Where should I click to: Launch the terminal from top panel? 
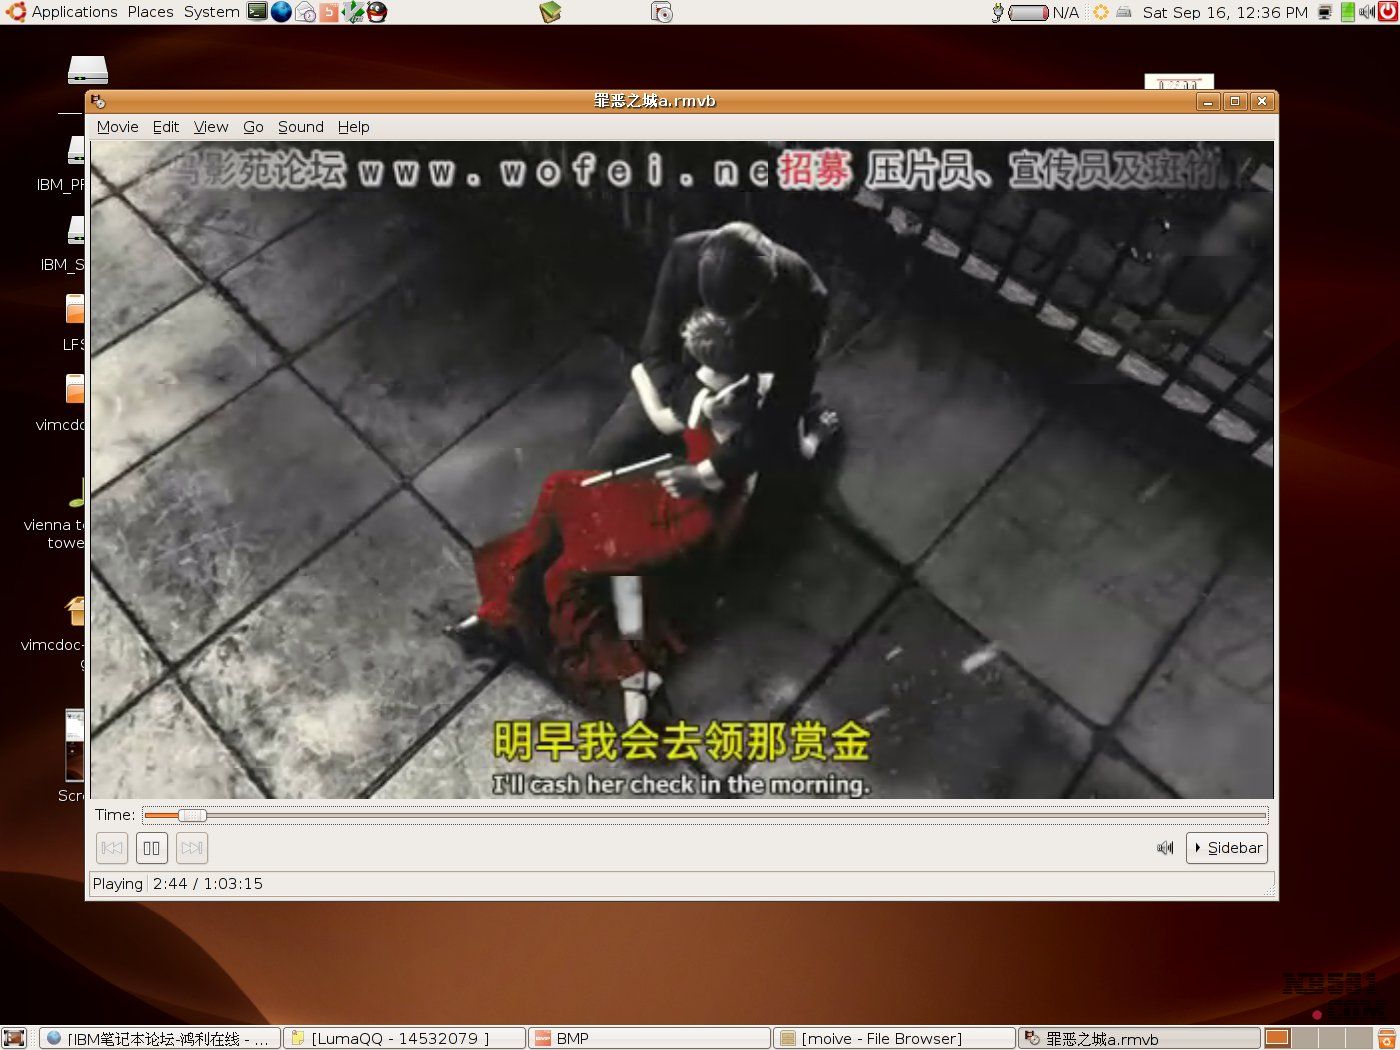pos(258,12)
